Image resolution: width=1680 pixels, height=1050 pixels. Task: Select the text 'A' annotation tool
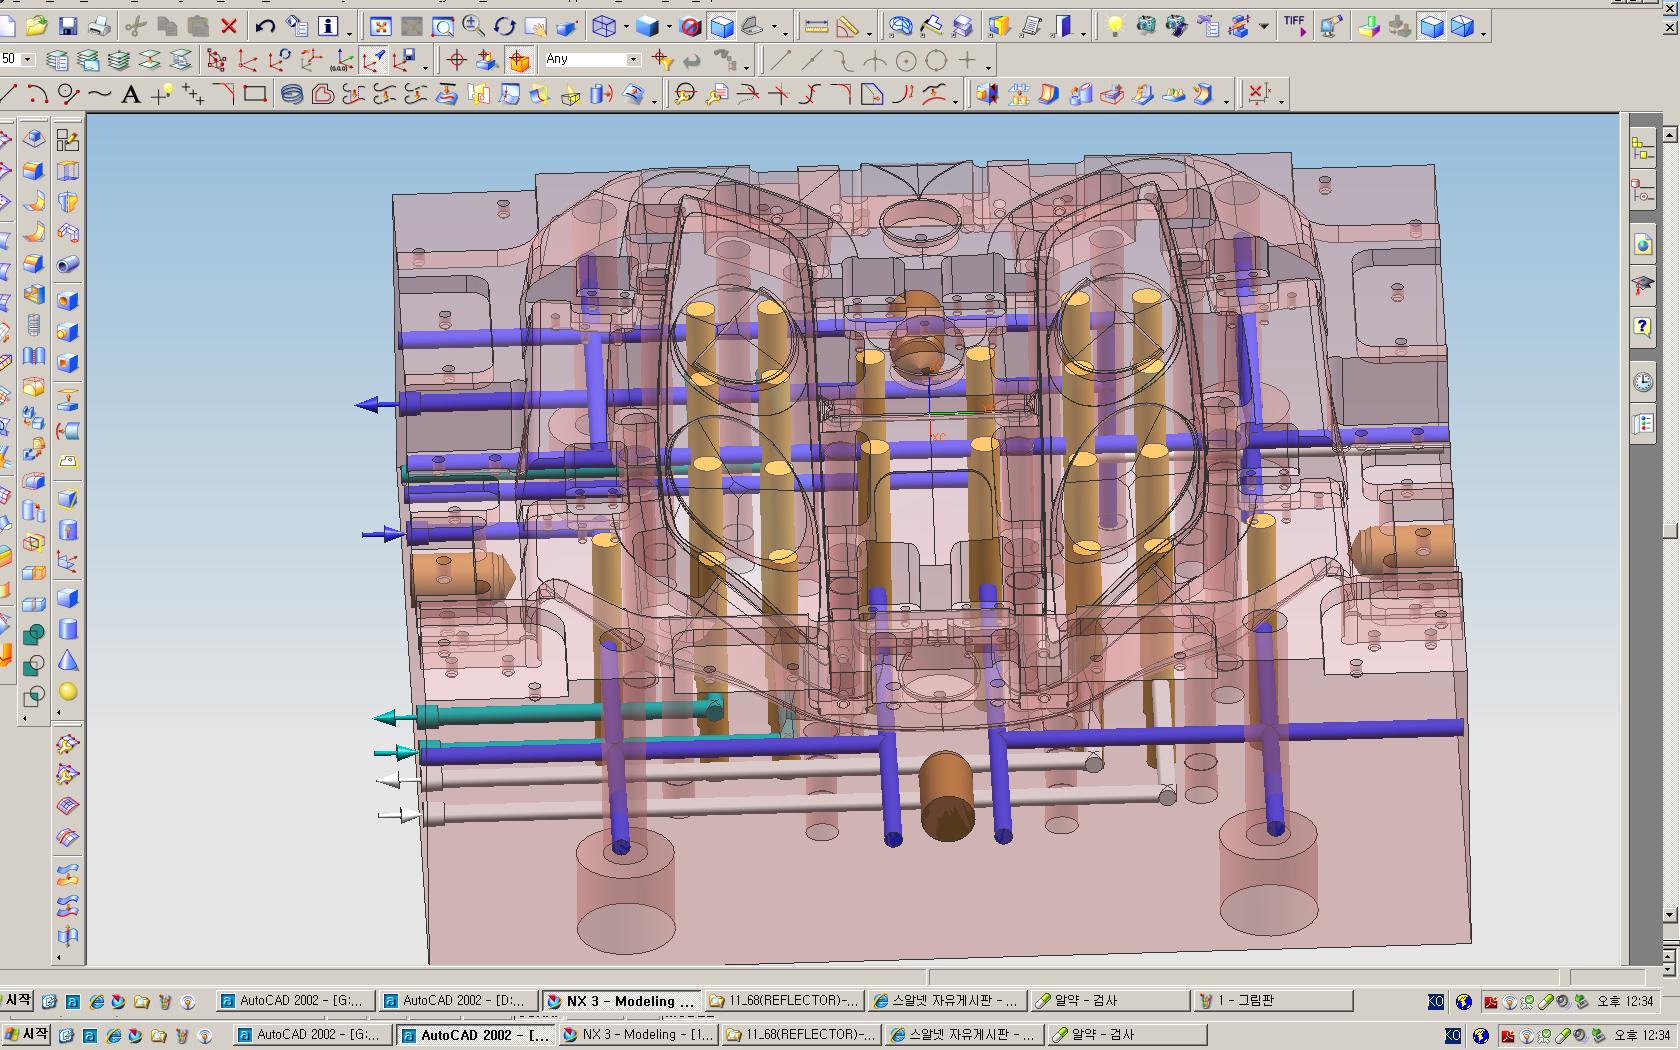pyautogui.click(x=130, y=95)
